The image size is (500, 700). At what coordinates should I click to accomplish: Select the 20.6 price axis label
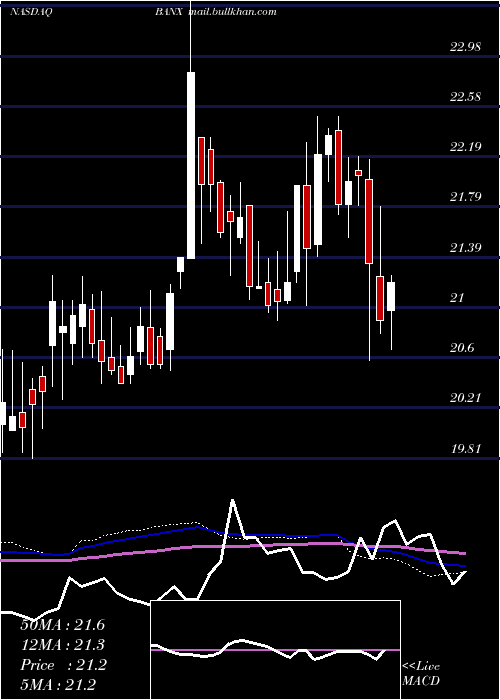pos(462,347)
